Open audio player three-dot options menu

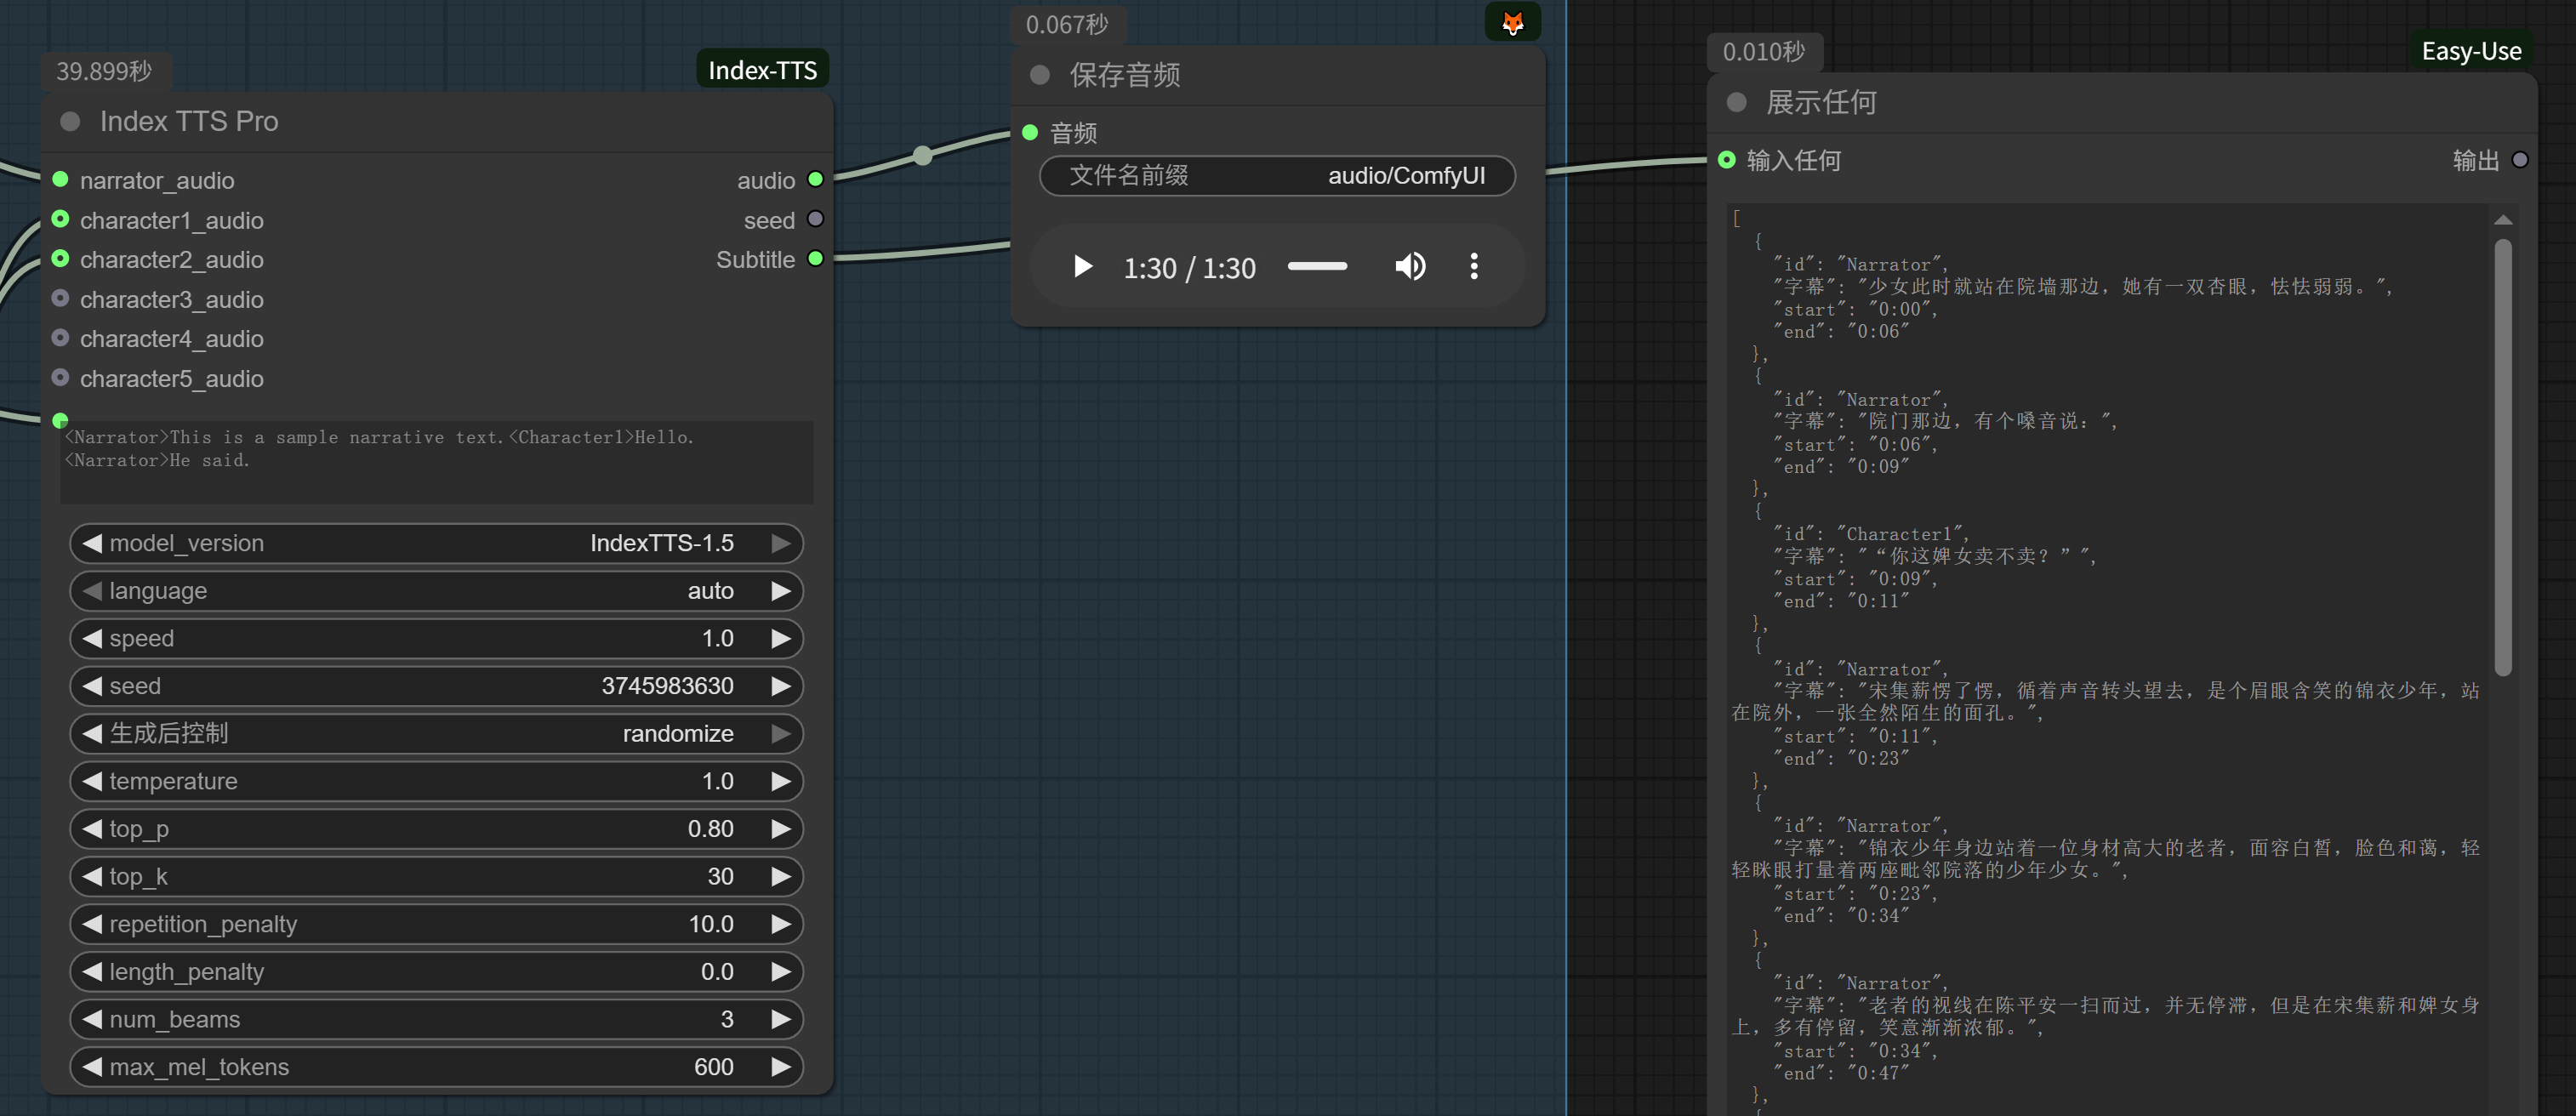coord(1473,267)
